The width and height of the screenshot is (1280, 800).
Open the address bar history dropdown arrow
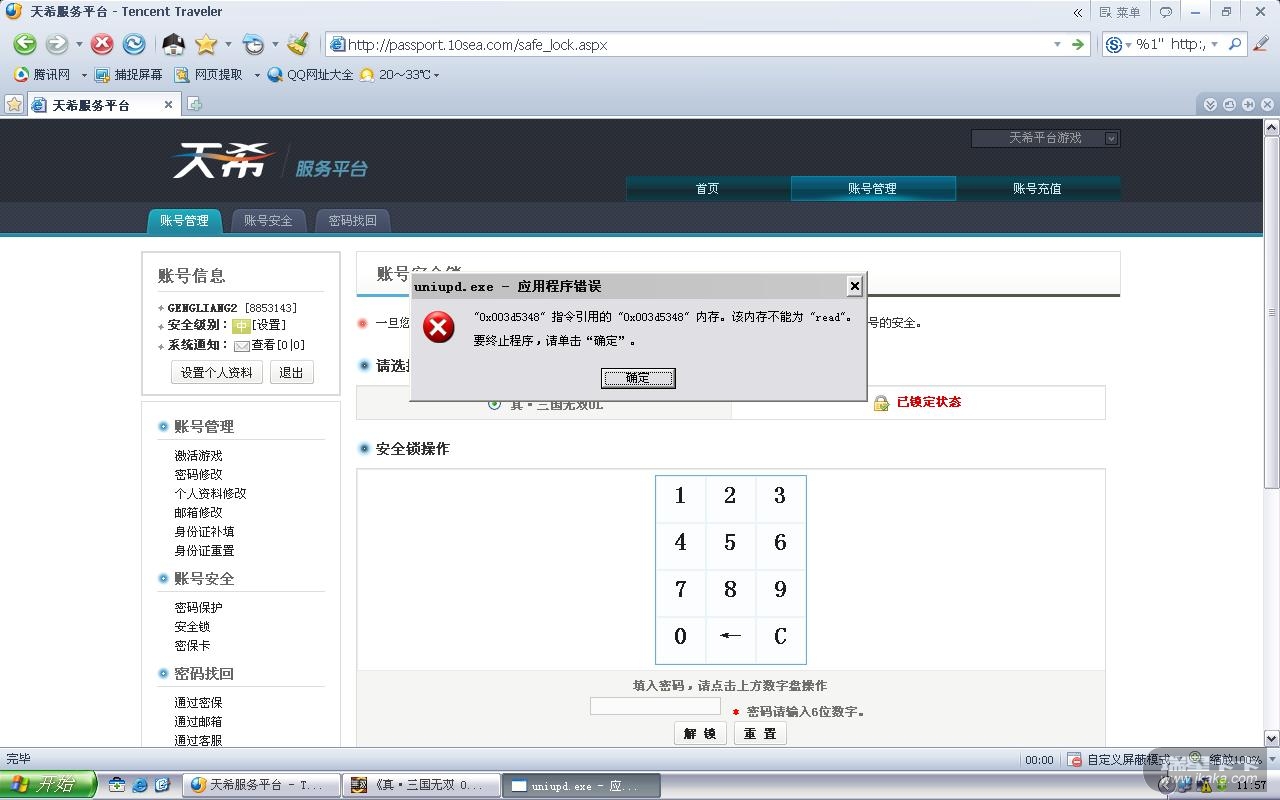(1057, 44)
